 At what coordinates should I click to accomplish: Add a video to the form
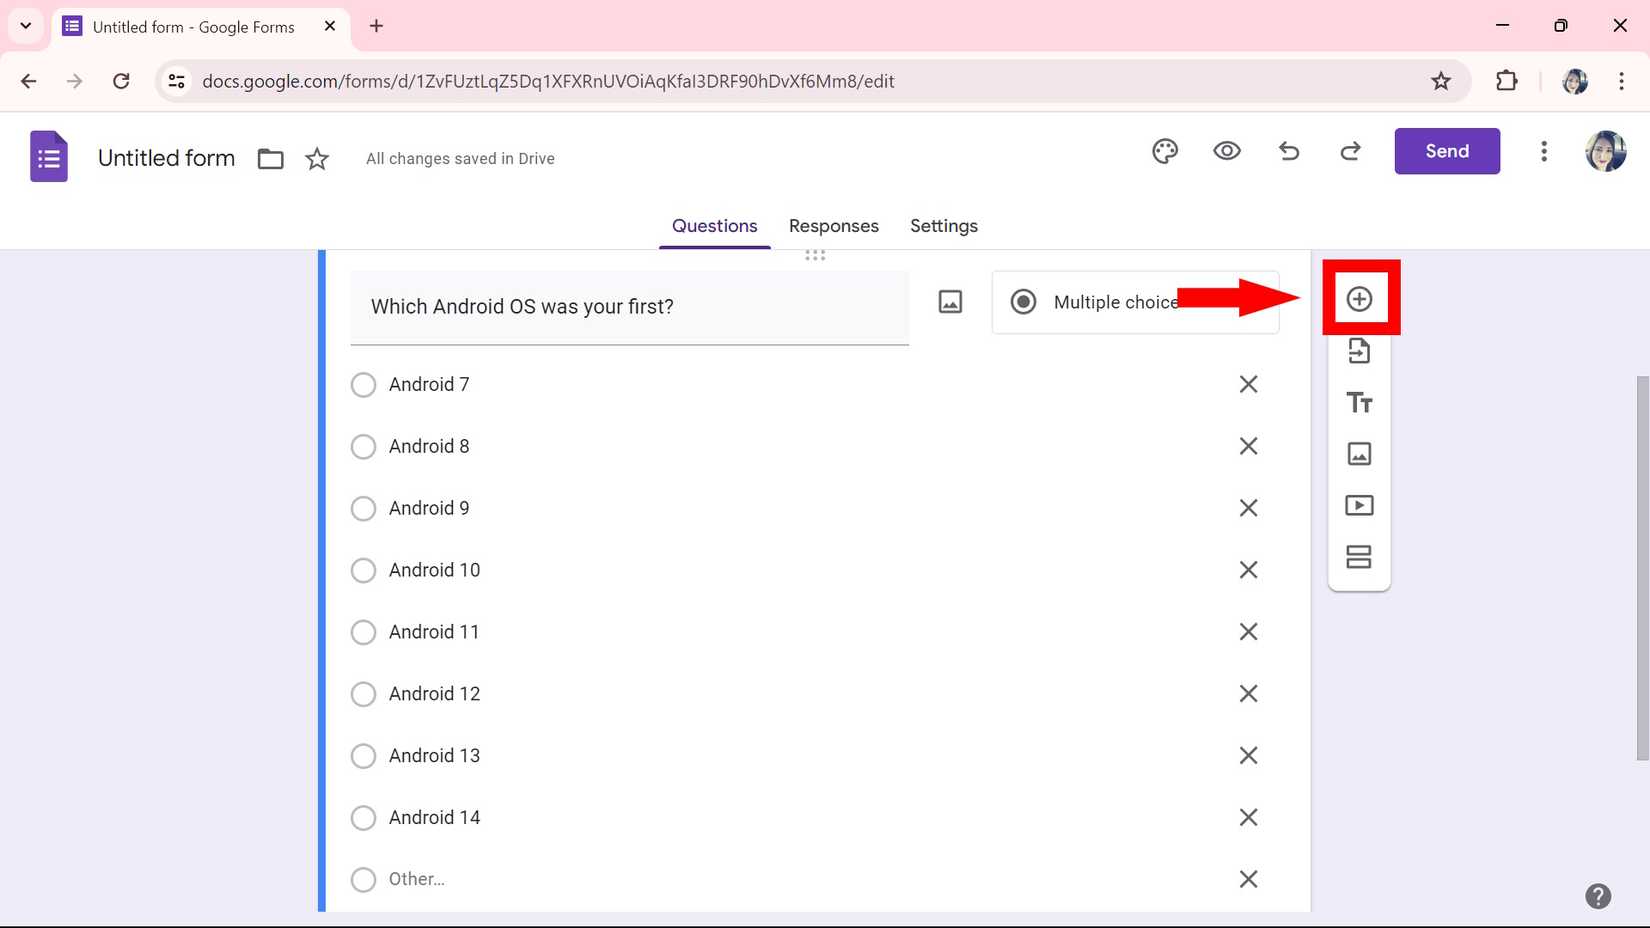1359,505
